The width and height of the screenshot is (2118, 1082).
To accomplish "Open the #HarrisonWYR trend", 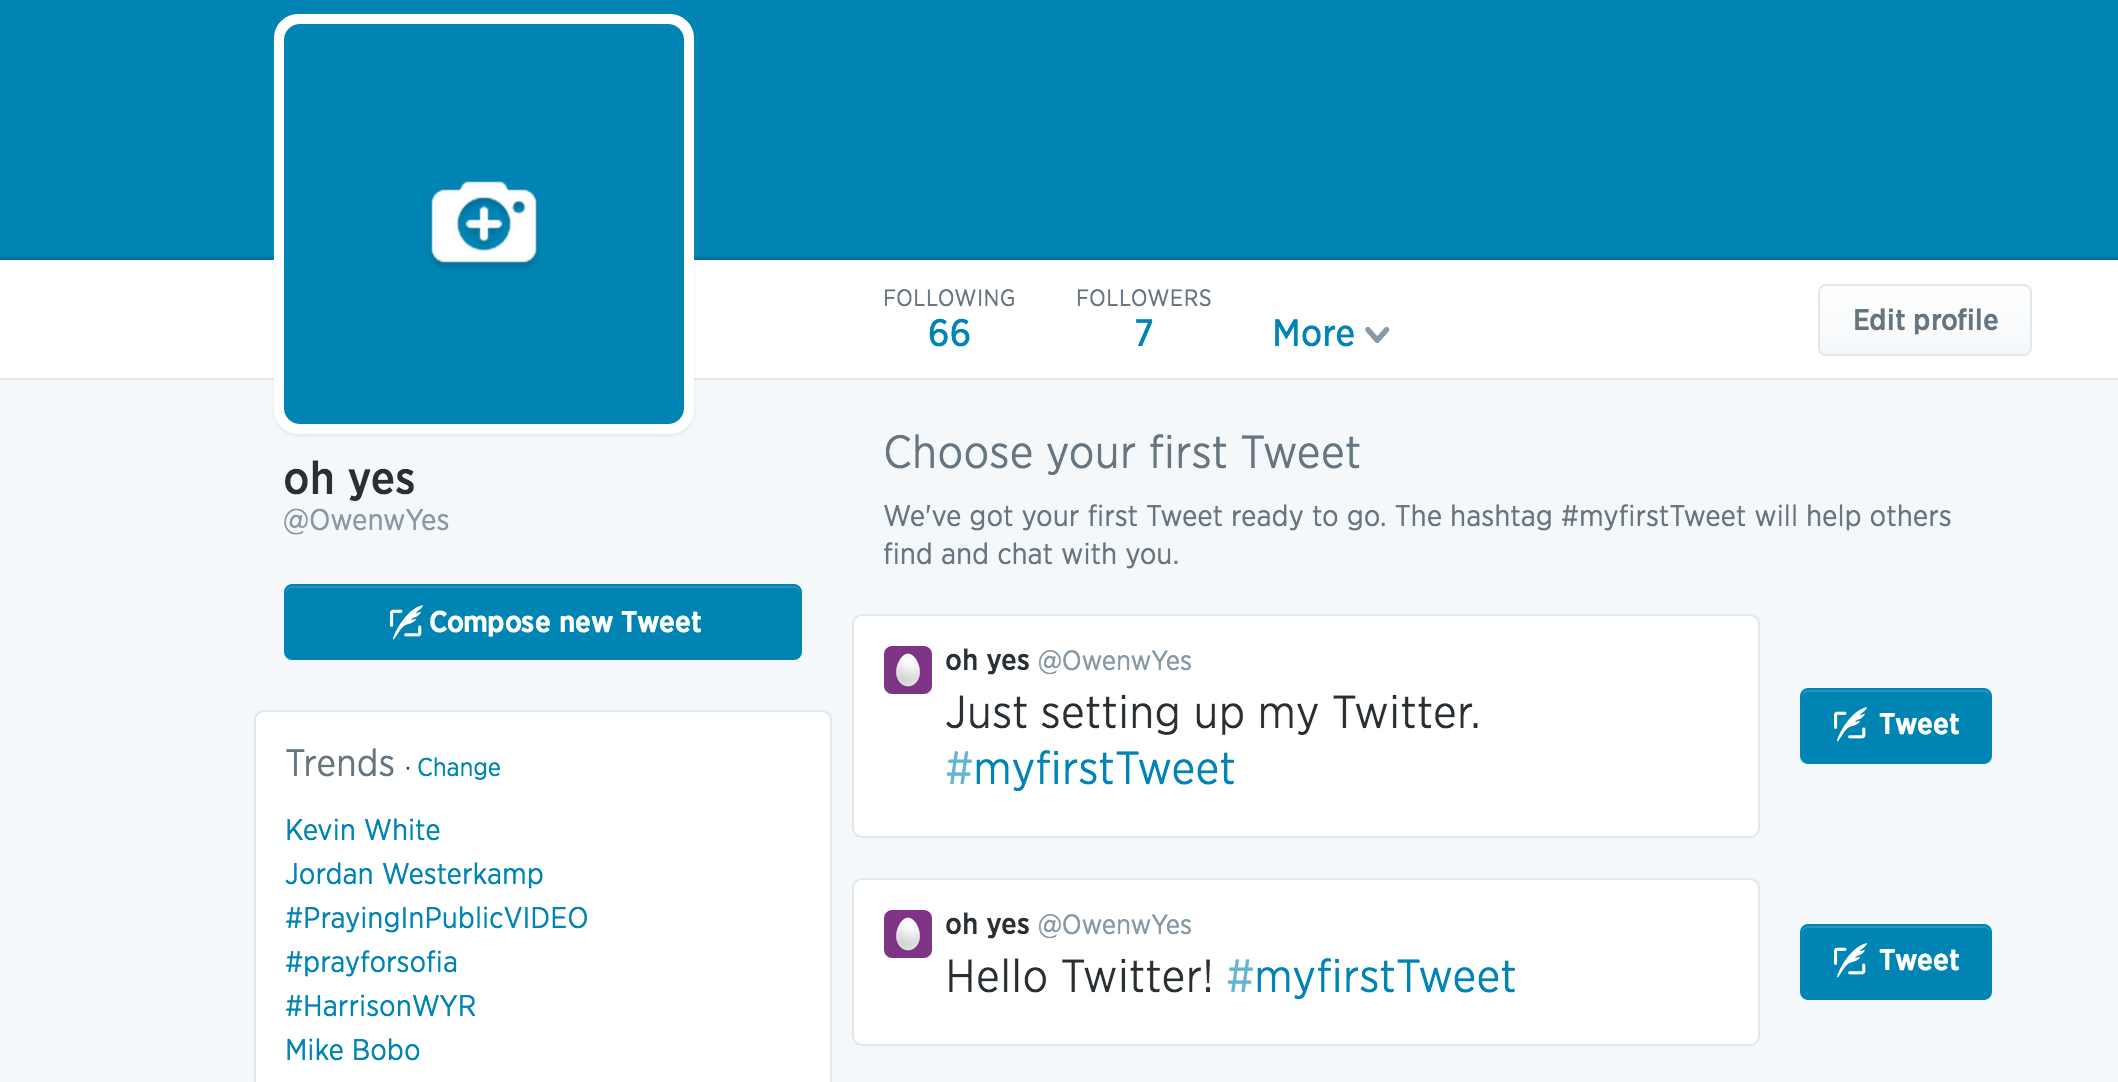I will coord(380,1006).
